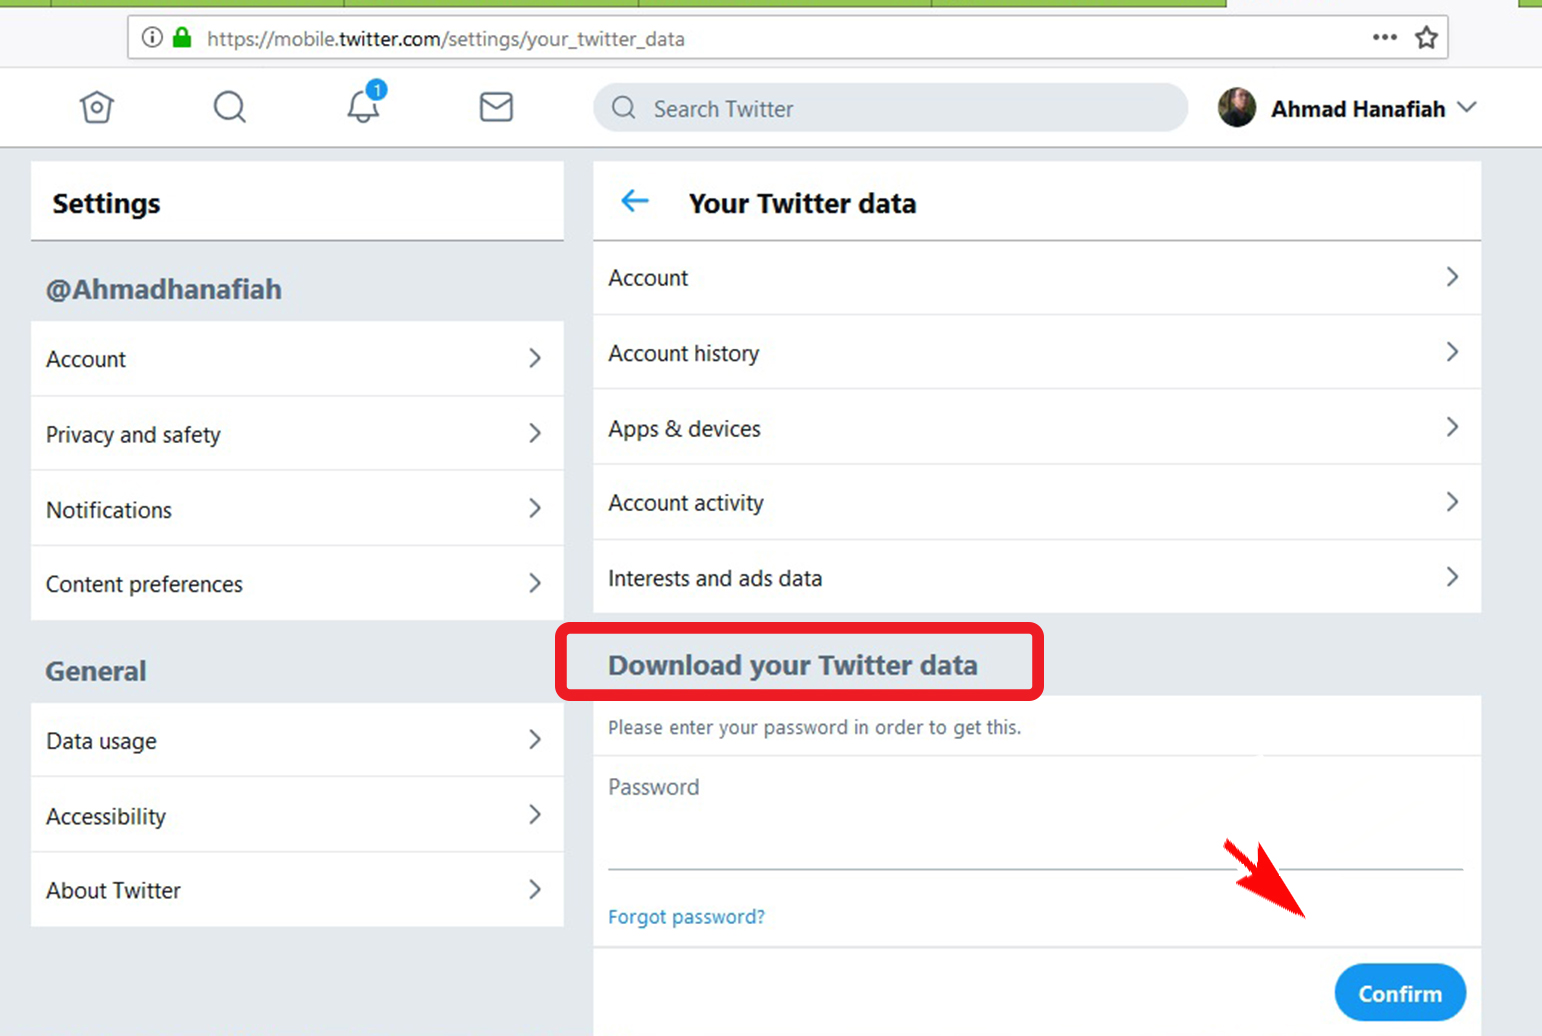Click the Forgot password link
Image resolution: width=1542 pixels, height=1036 pixels.
point(686,916)
